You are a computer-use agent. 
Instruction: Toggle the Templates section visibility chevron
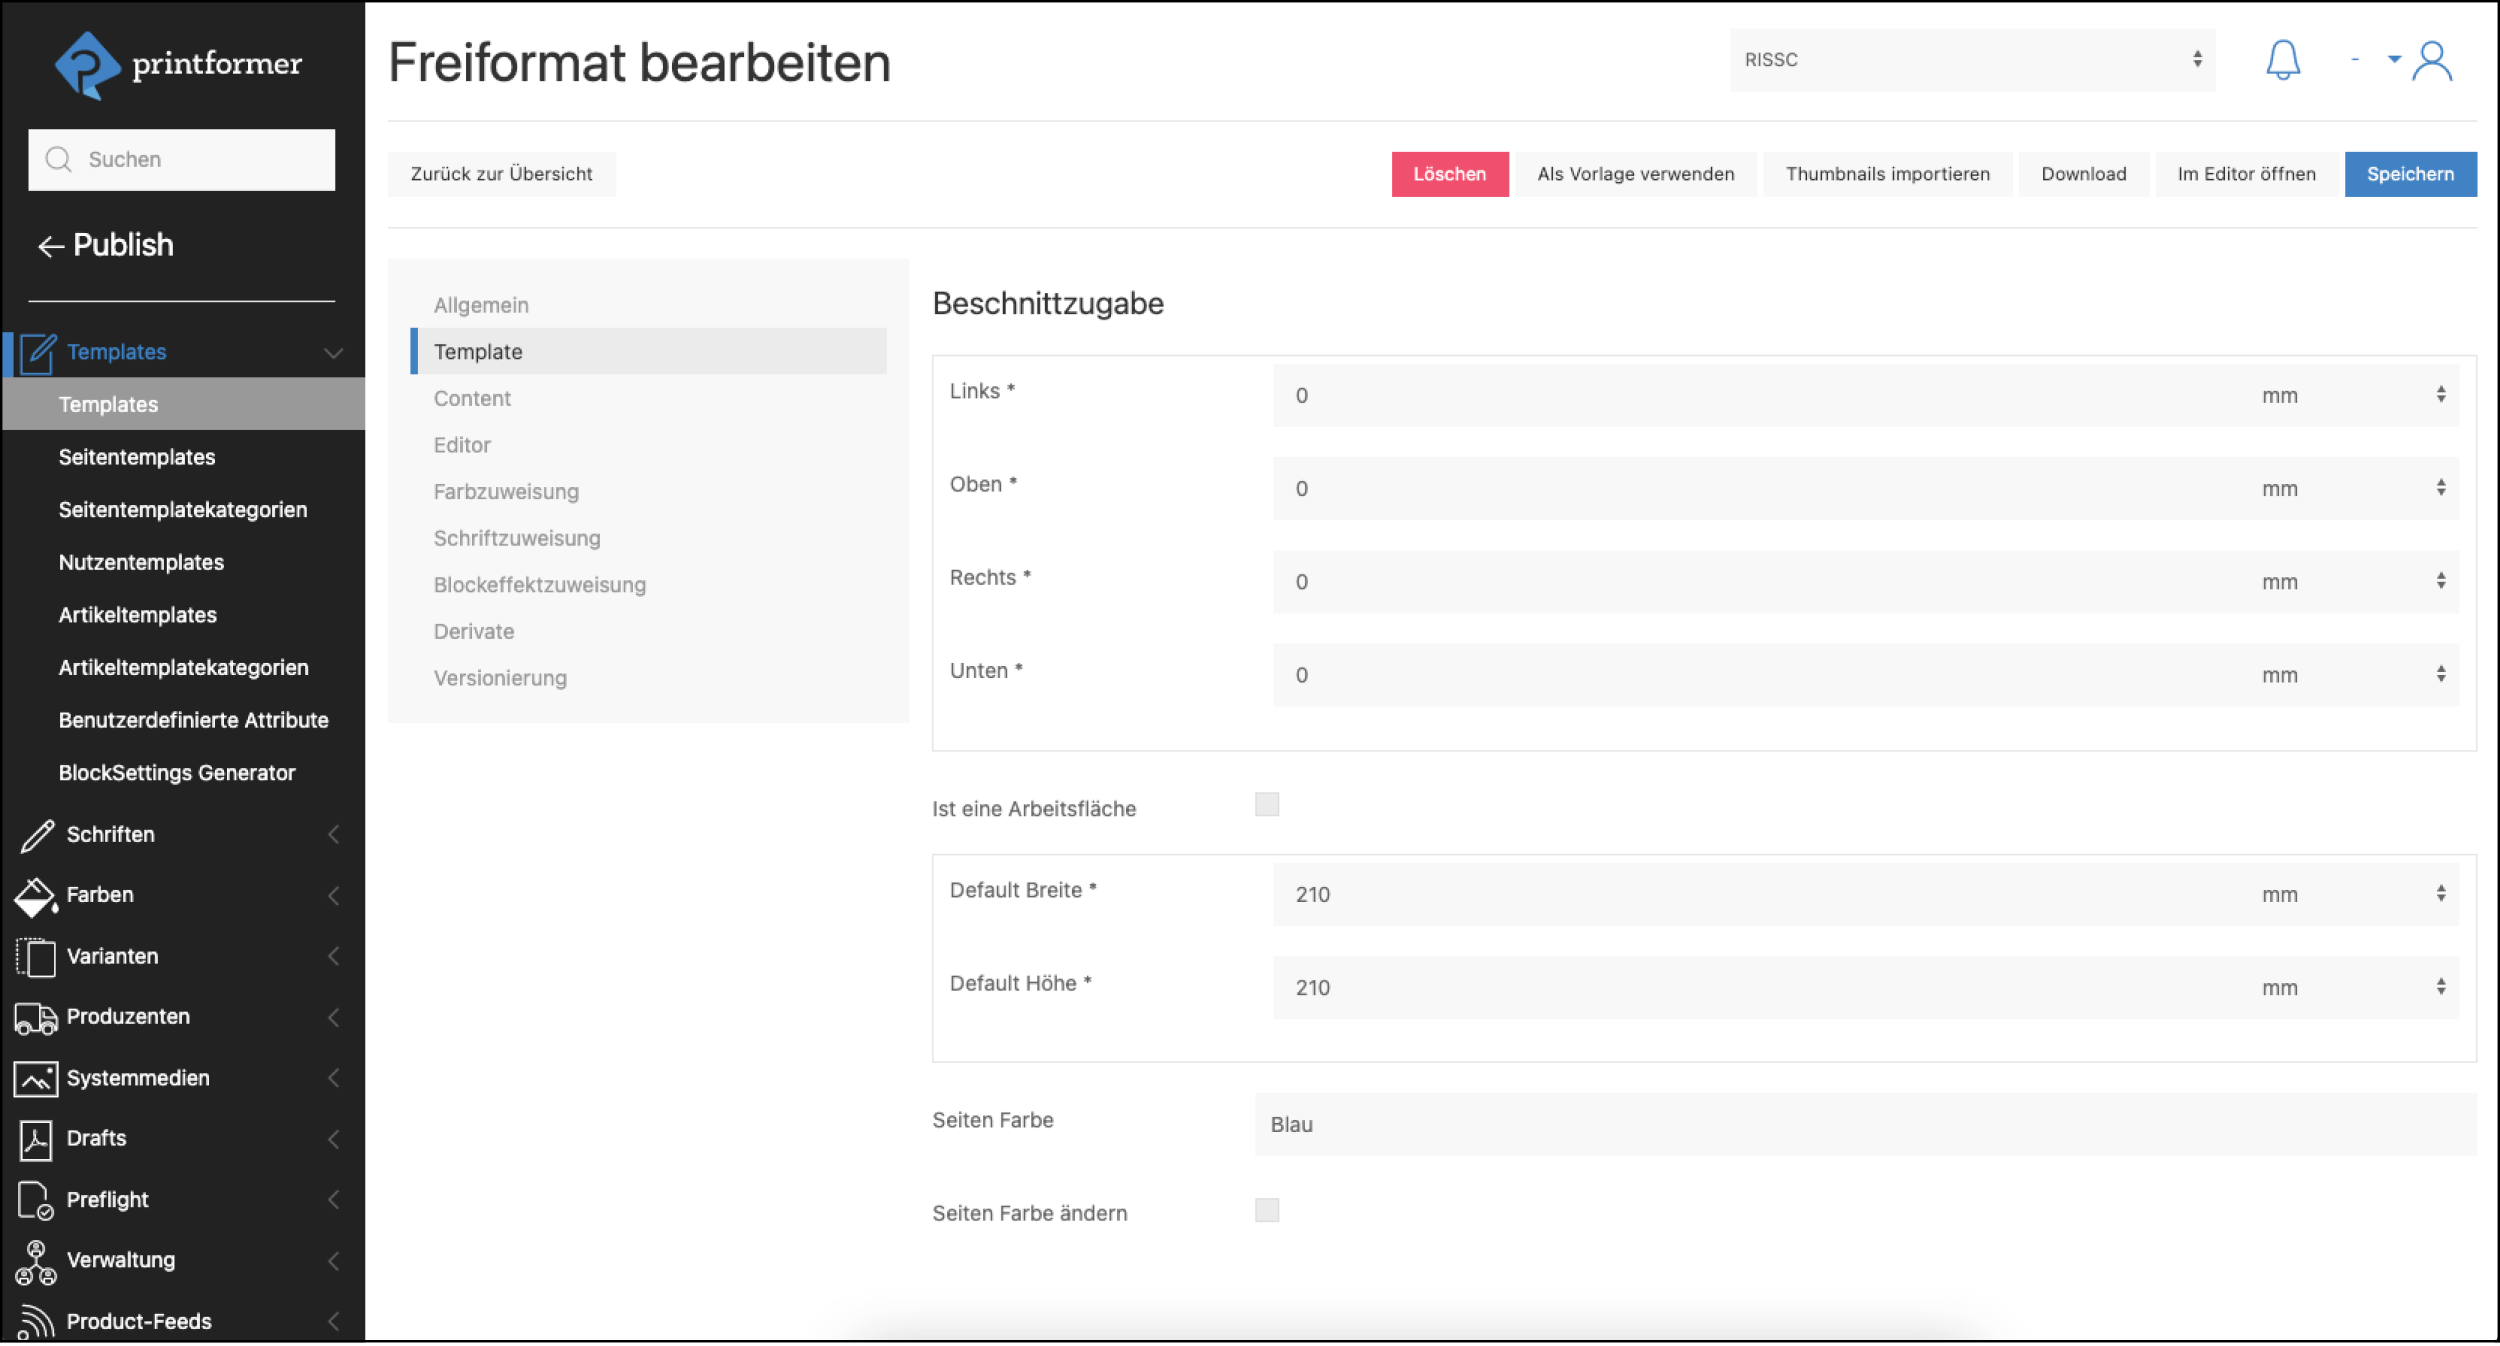(333, 352)
